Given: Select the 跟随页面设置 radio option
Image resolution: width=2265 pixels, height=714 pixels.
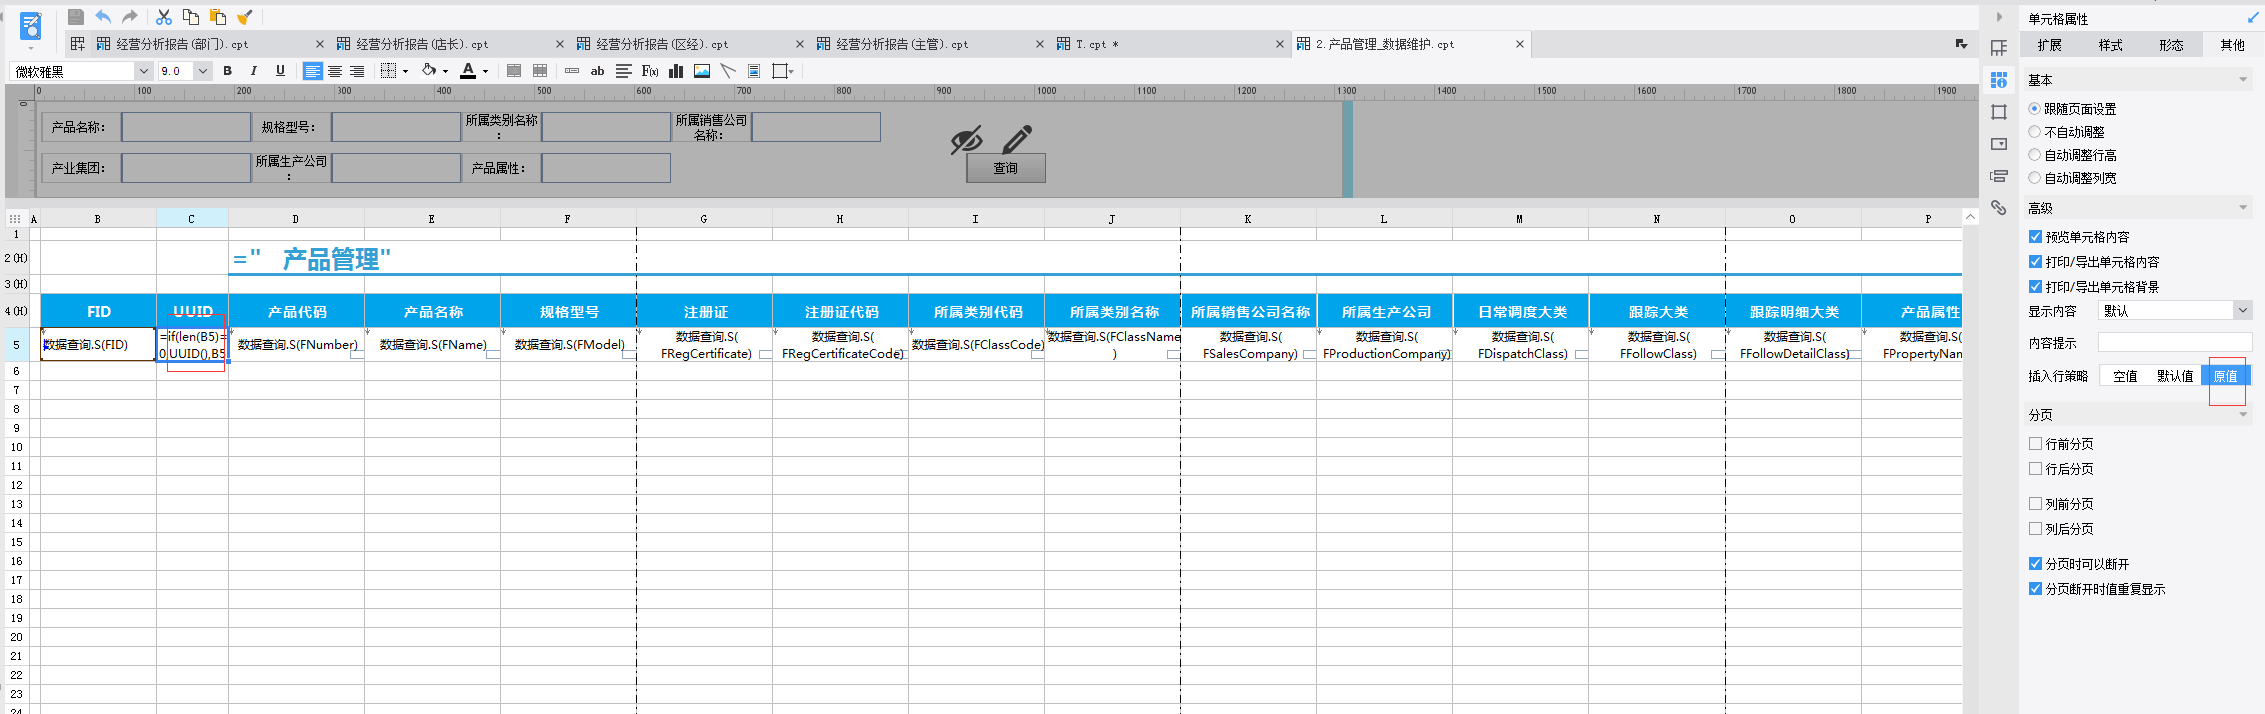Looking at the screenshot, I should click(x=2034, y=108).
